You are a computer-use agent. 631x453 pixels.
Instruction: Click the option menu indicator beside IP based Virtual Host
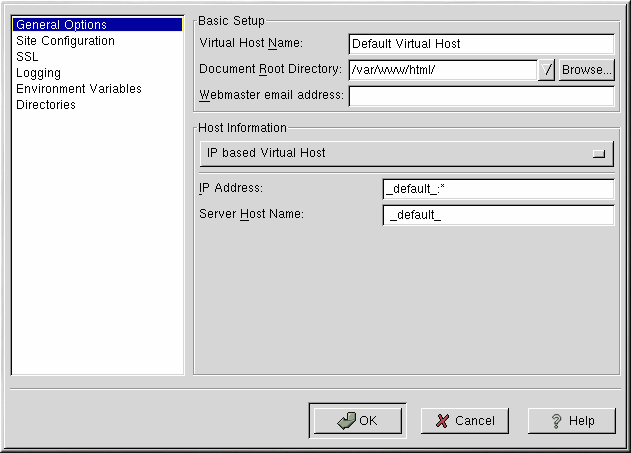click(x=599, y=153)
